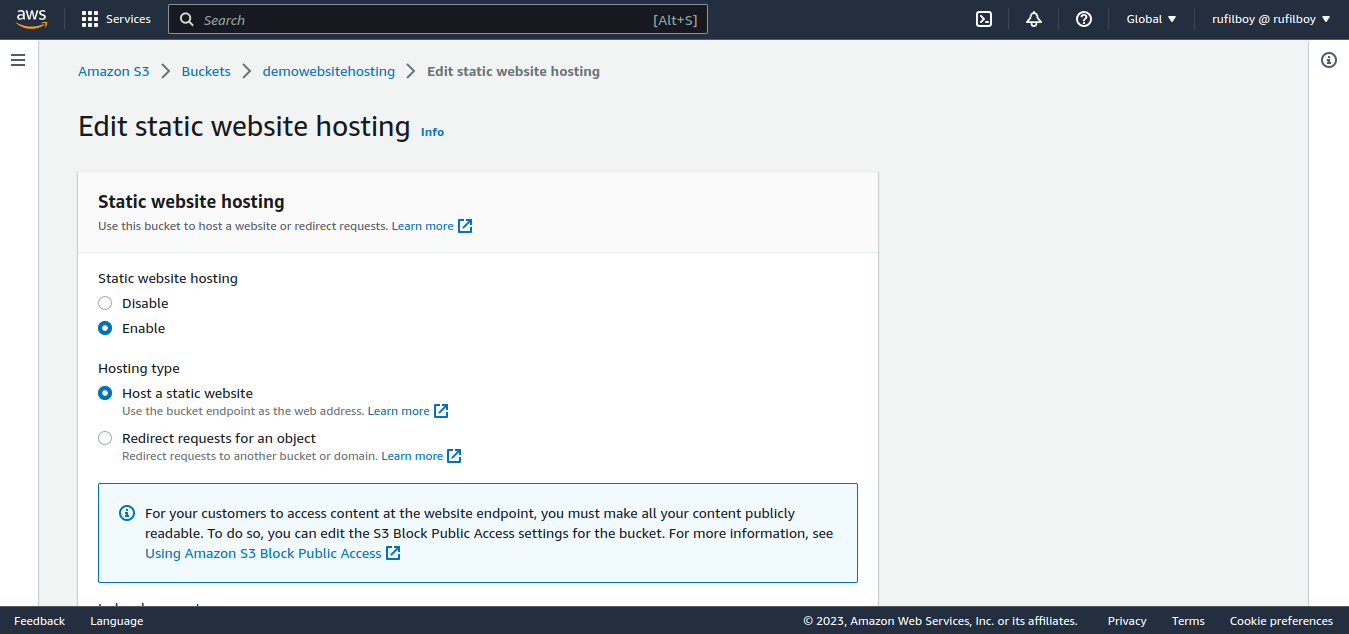Choose Host a static website option

coord(105,393)
